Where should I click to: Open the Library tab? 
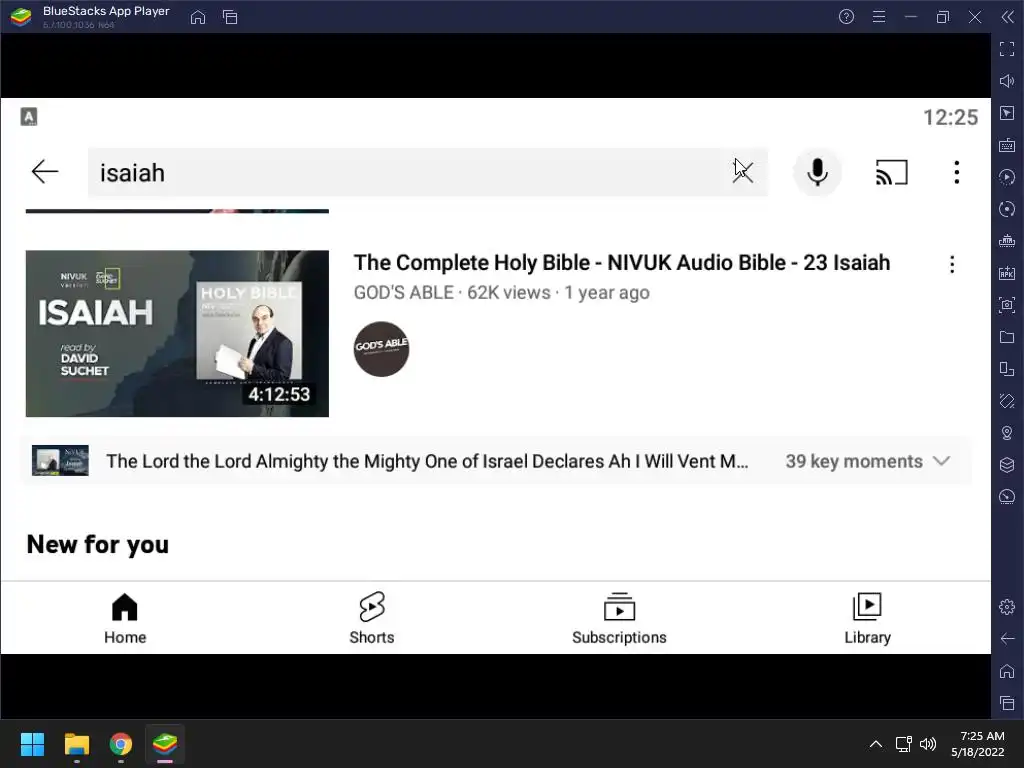[x=867, y=618]
